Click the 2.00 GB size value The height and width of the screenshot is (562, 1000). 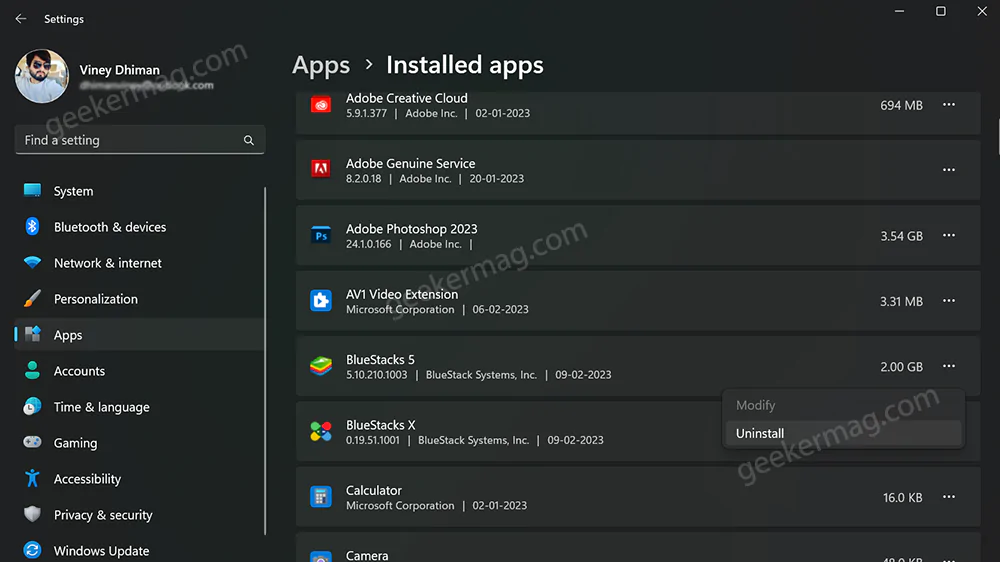coord(901,367)
